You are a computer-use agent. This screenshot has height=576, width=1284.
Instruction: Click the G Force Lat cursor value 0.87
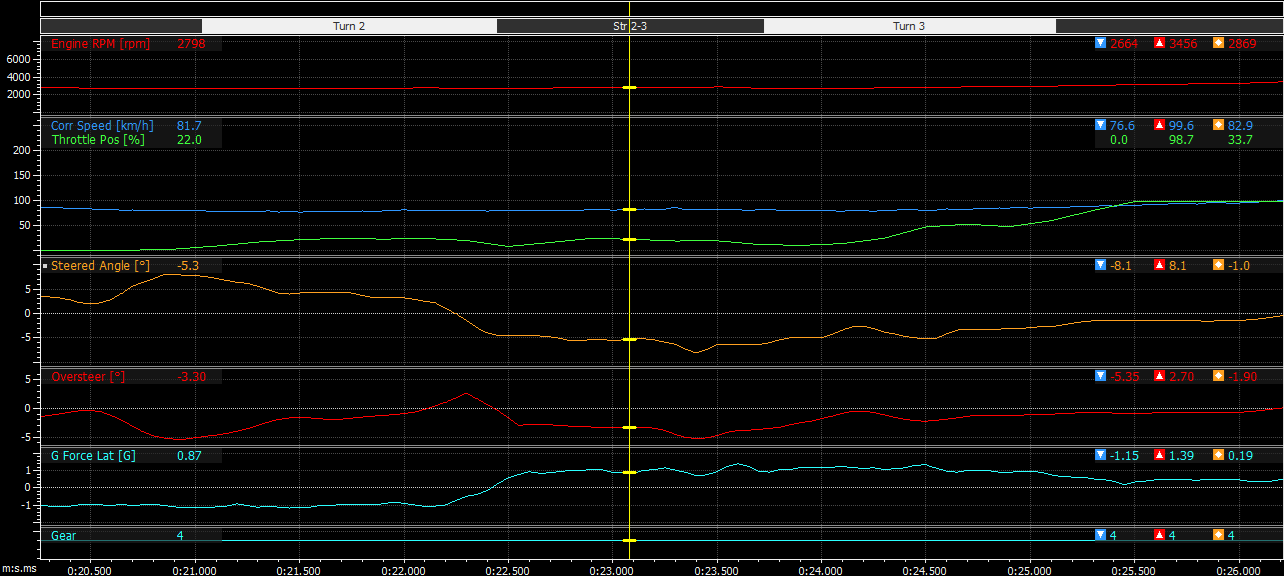(x=189, y=456)
